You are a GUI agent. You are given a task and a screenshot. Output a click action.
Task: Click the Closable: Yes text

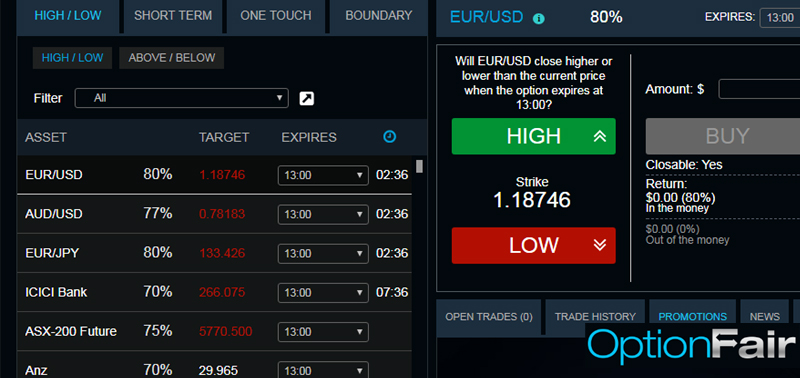[684, 165]
